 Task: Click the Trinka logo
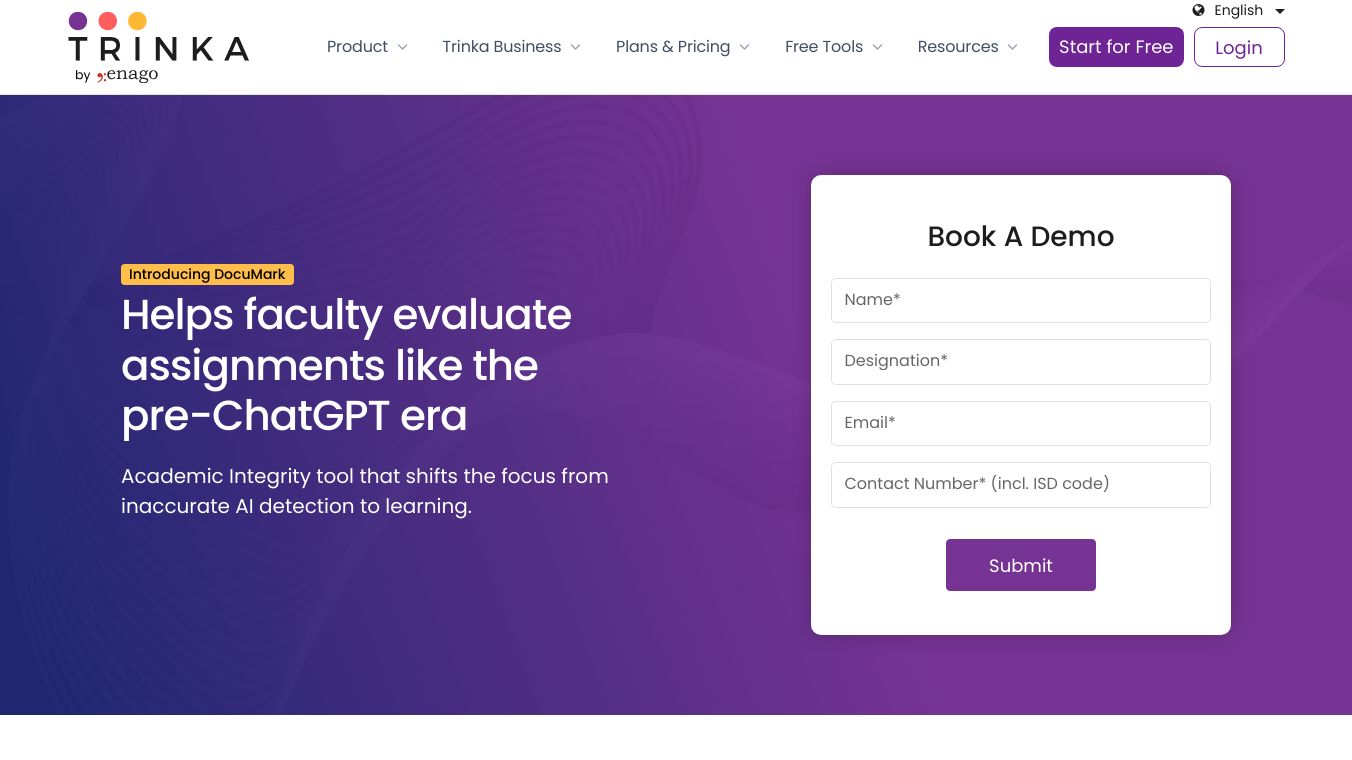point(158,47)
